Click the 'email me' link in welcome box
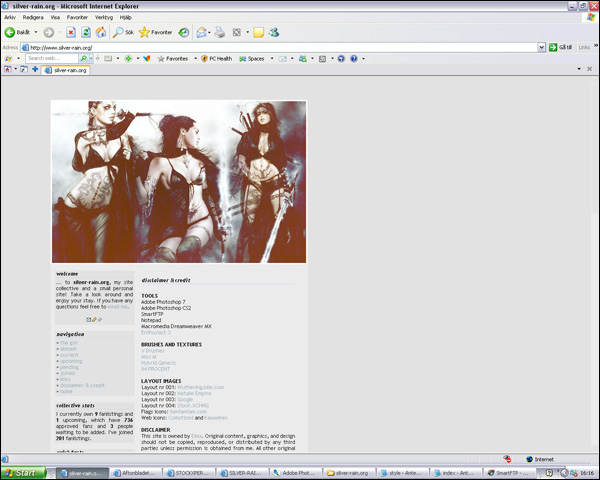Viewport: 600px width, 480px height. pos(118,307)
